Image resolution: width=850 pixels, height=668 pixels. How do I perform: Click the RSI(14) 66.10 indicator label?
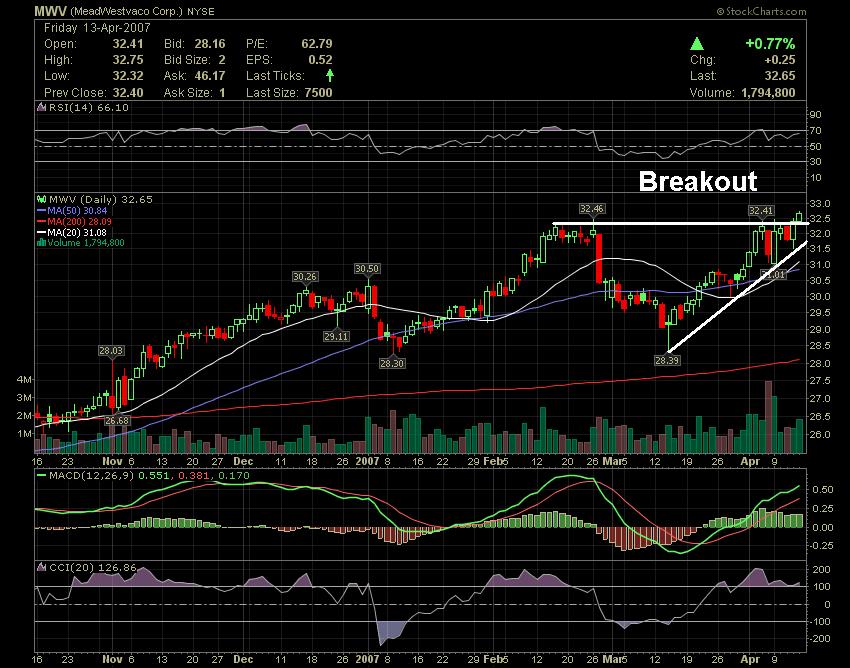click(89, 107)
